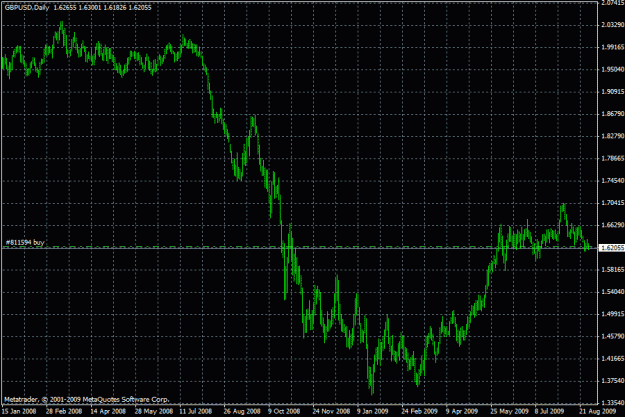Image resolution: width=625 pixels, height=417 pixels.
Task: Click the 1.99165 price axis label
Action: pyautogui.click(x=613, y=47)
